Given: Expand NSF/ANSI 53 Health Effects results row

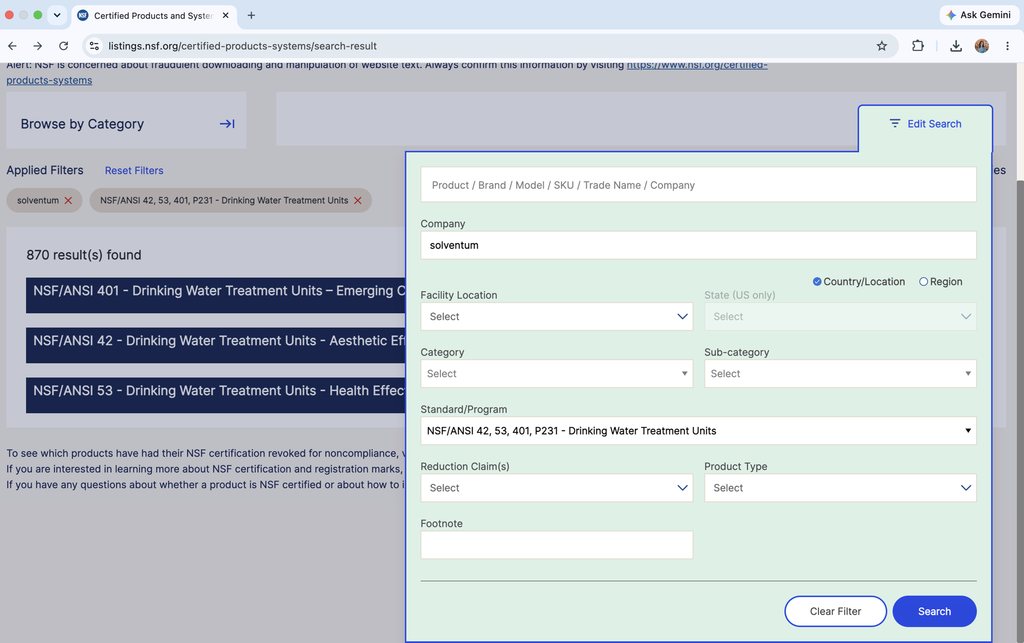Looking at the screenshot, I should [x=216, y=395].
